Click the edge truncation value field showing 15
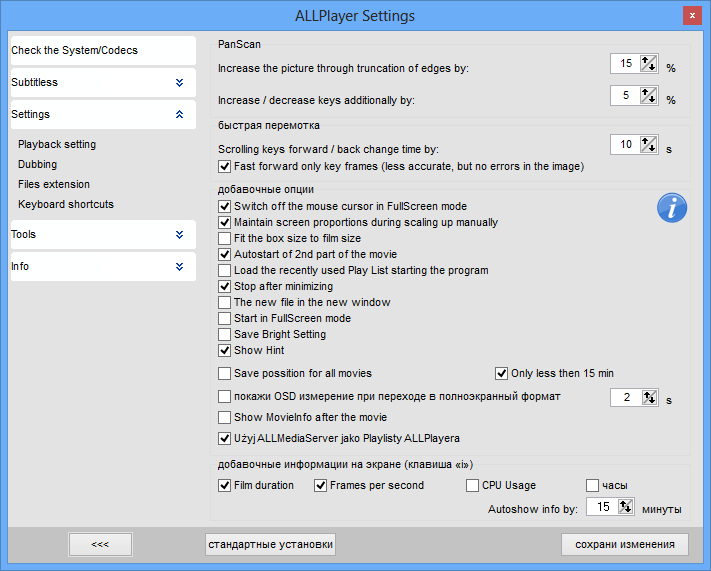Viewport: 711px width, 571px height. click(625, 63)
